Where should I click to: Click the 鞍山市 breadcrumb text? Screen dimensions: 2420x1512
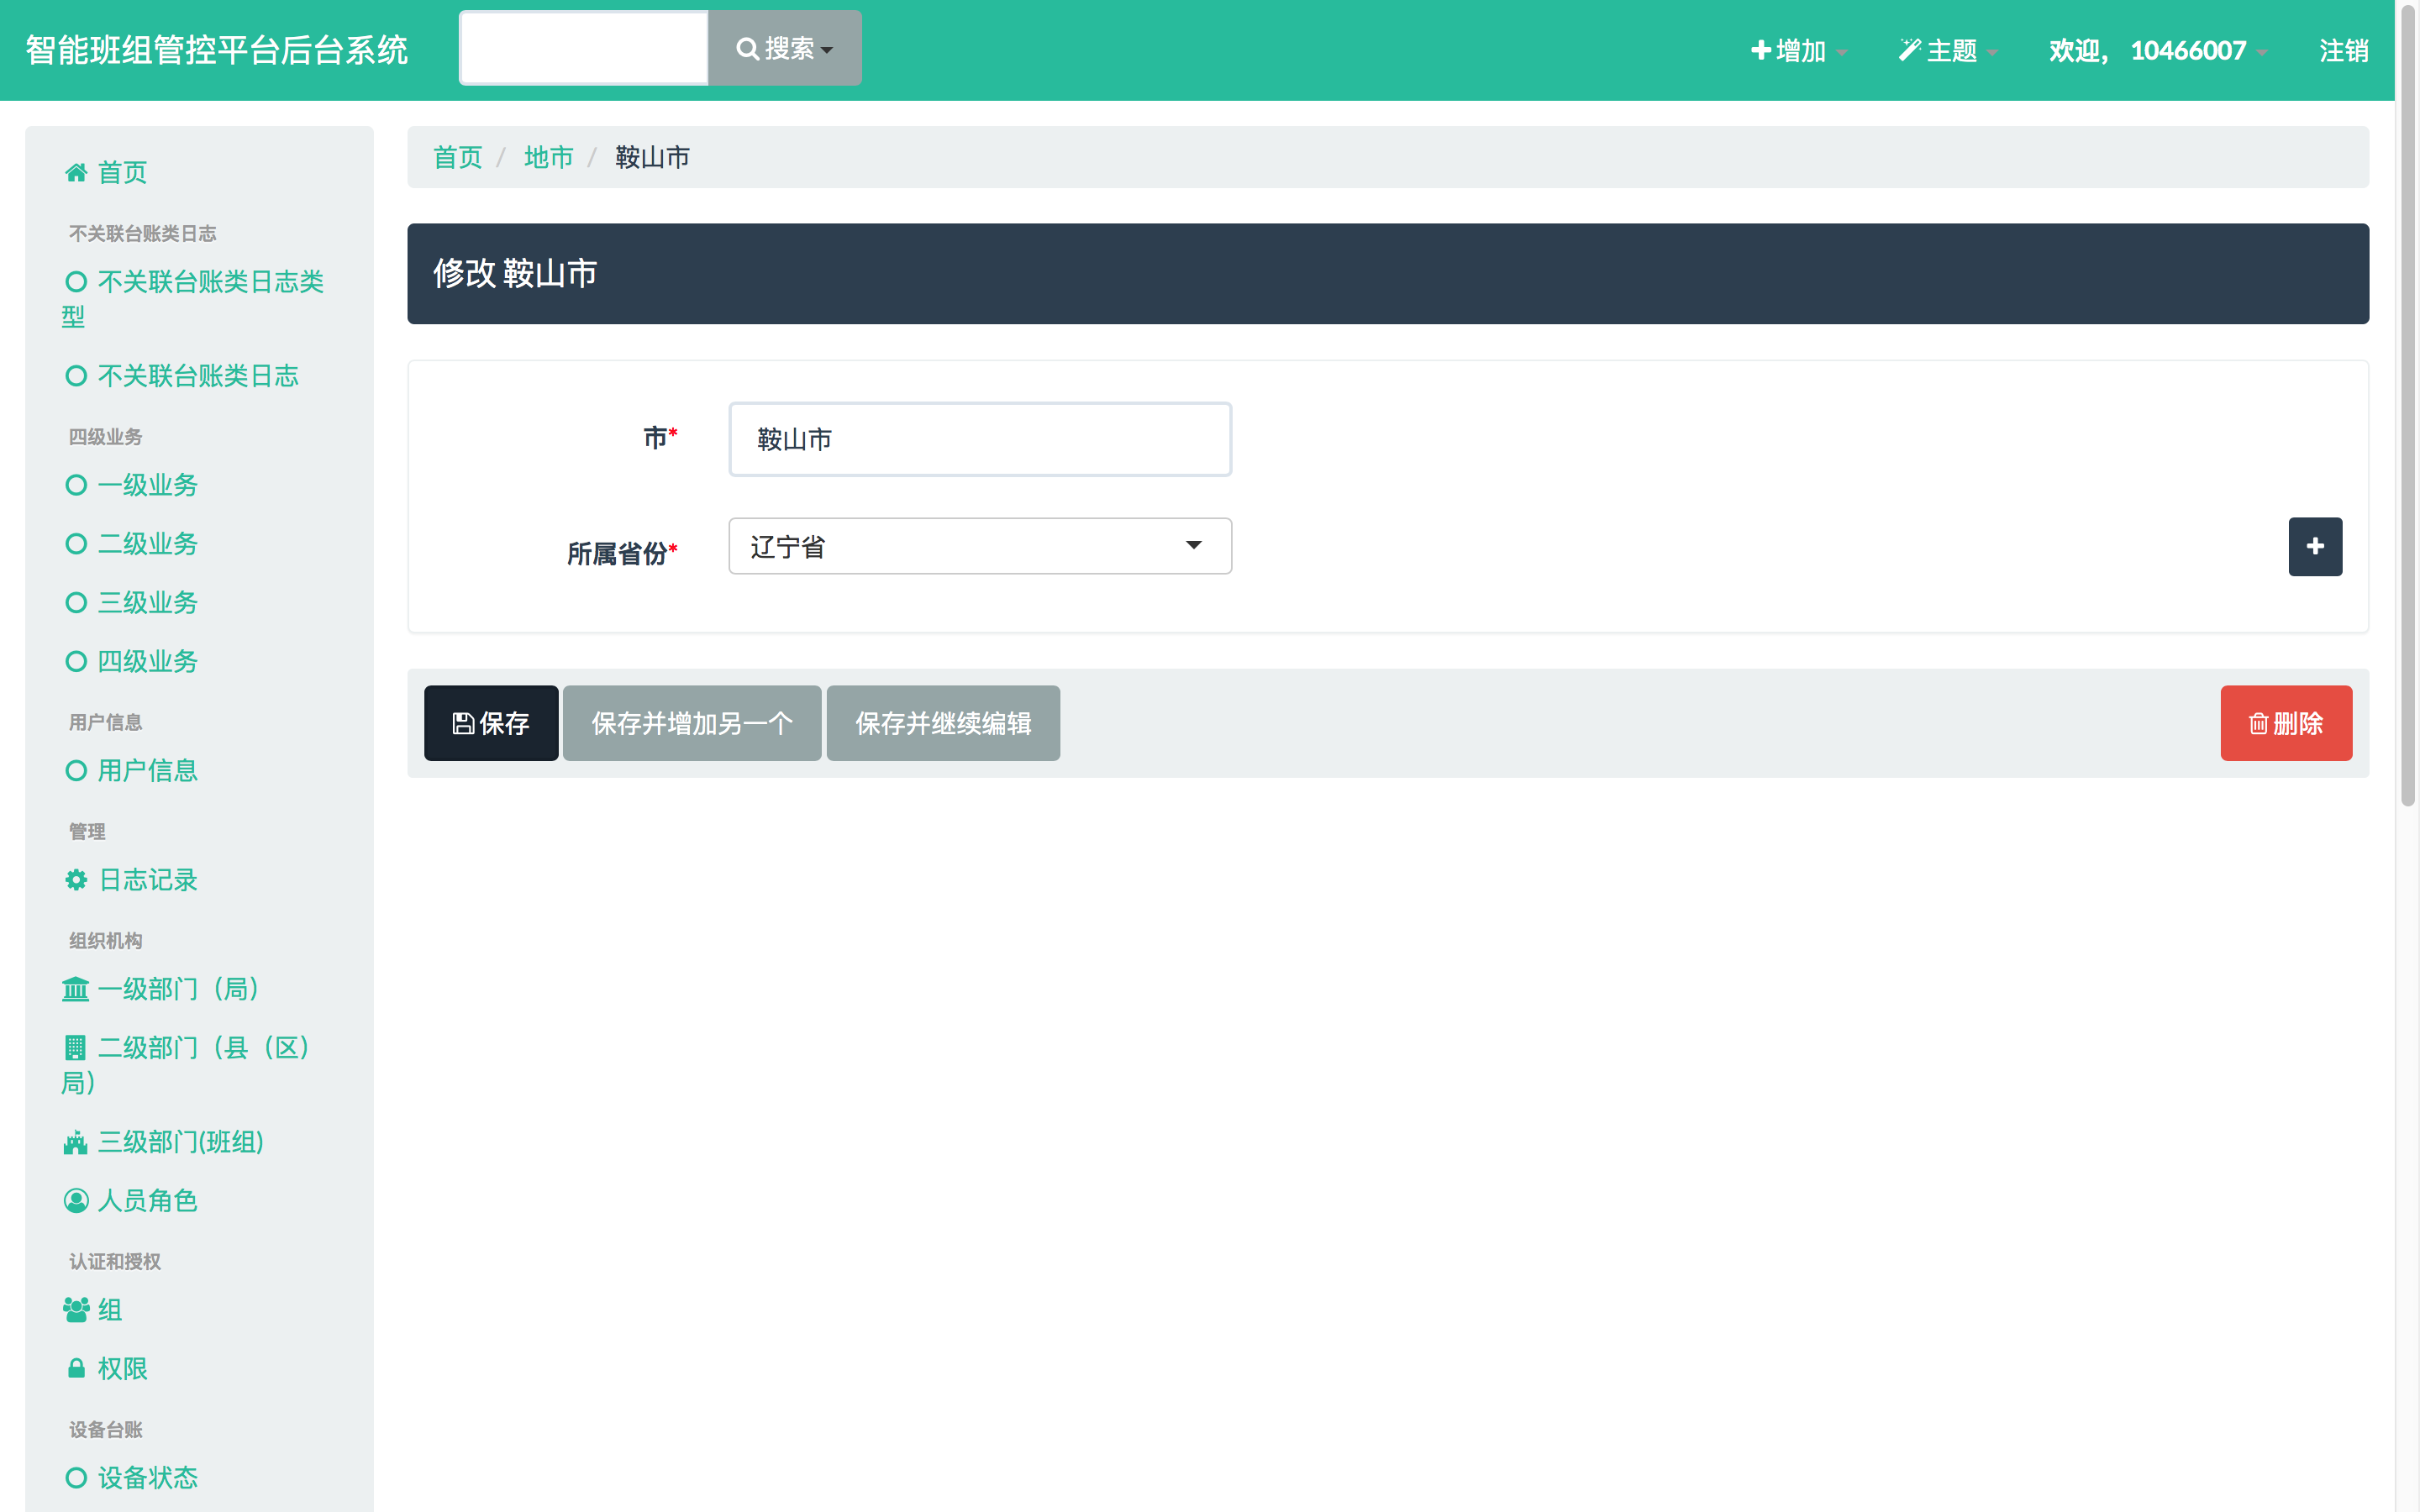tap(652, 157)
